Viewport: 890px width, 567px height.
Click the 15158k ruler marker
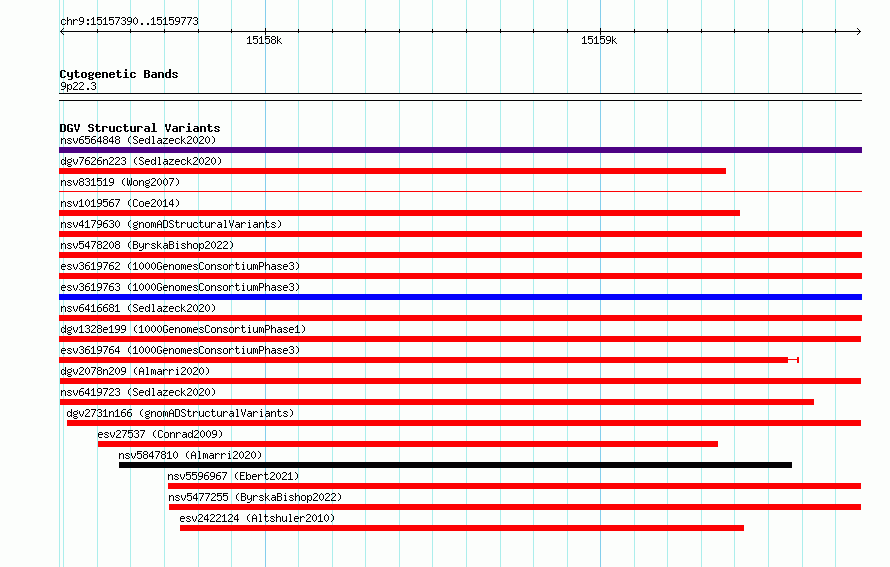(x=264, y=40)
